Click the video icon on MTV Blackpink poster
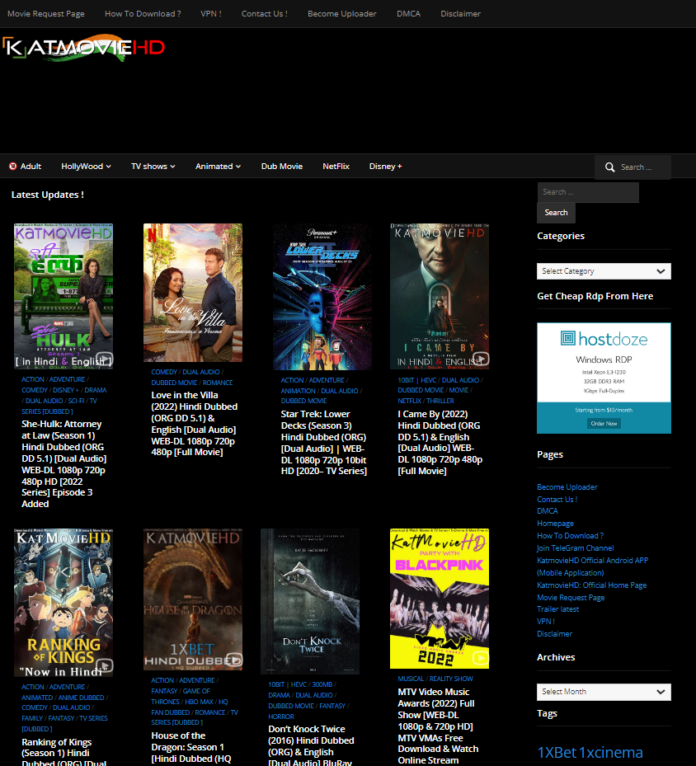This screenshot has height=766, width=696. point(480,658)
